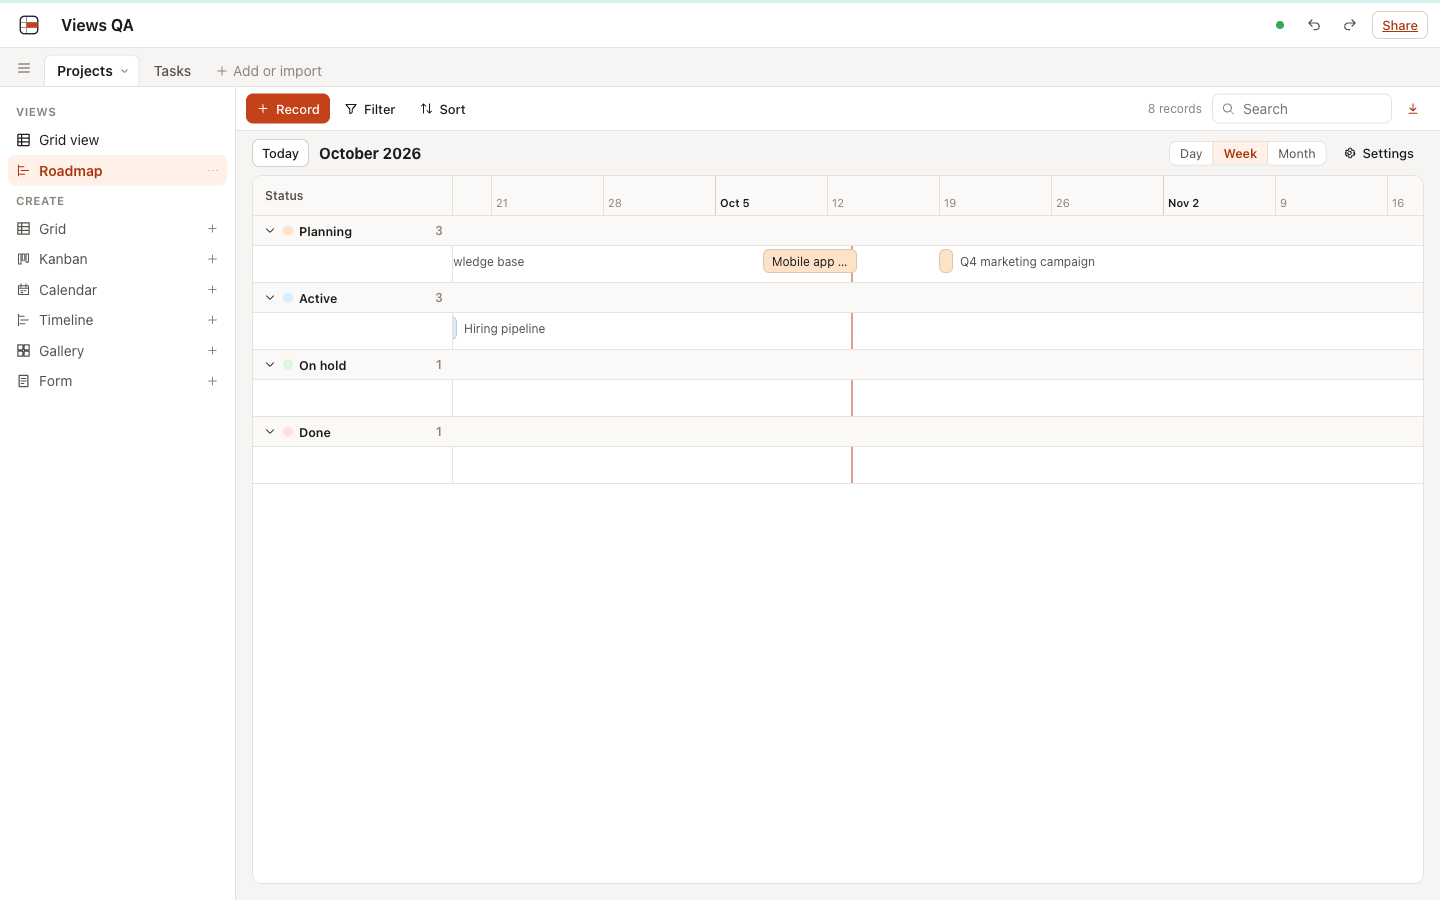Add a new Form view with plus
Viewport: 1440px width, 900px height.
pos(212,381)
